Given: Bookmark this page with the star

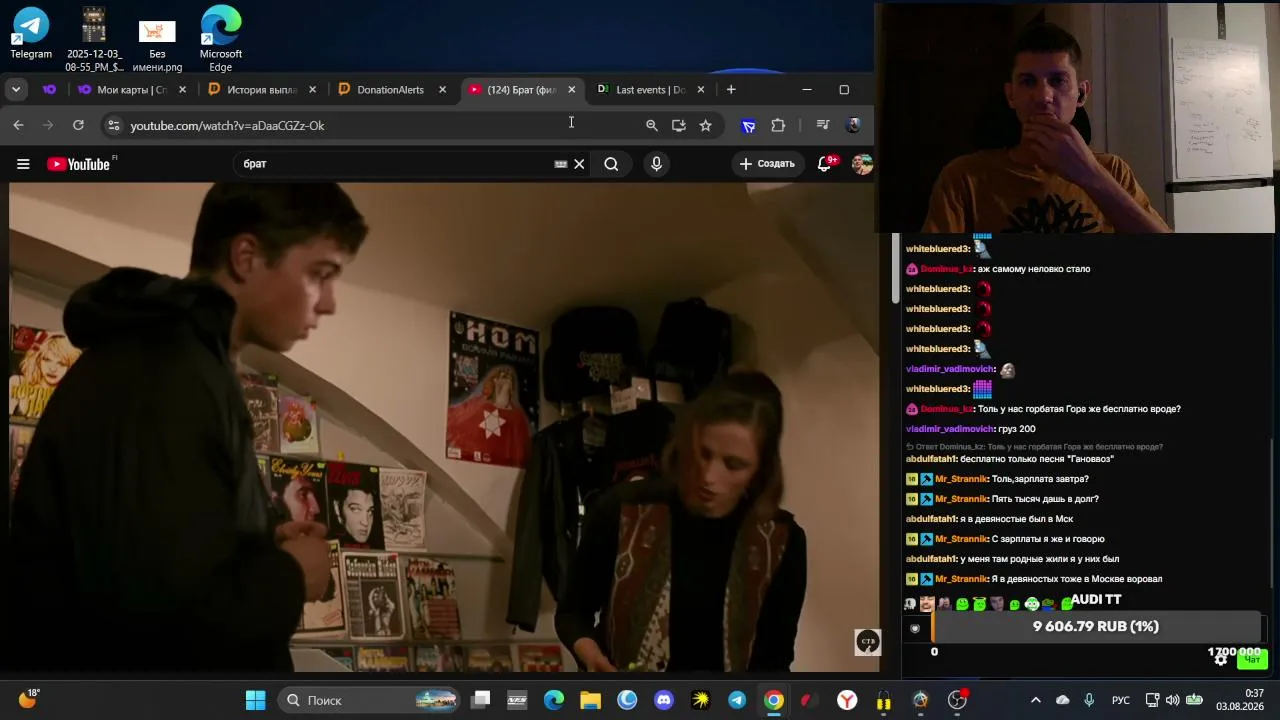Looking at the screenshot, I should pos(706,125).
